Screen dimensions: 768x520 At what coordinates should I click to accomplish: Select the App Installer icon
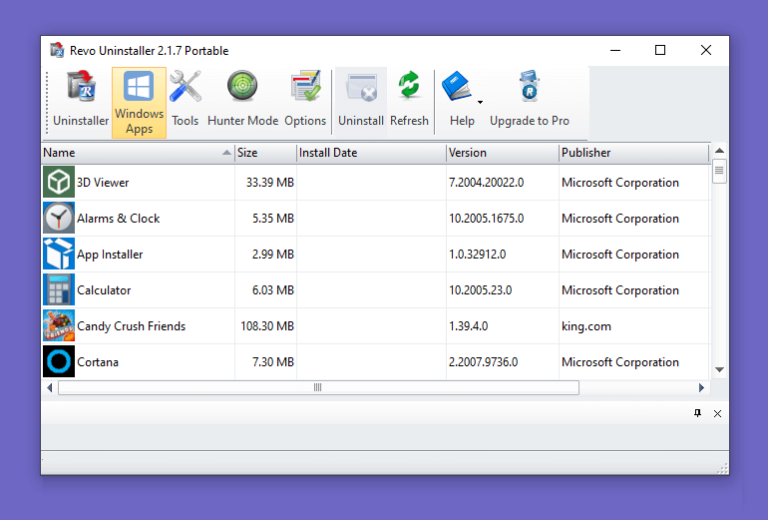pos(59,254)
